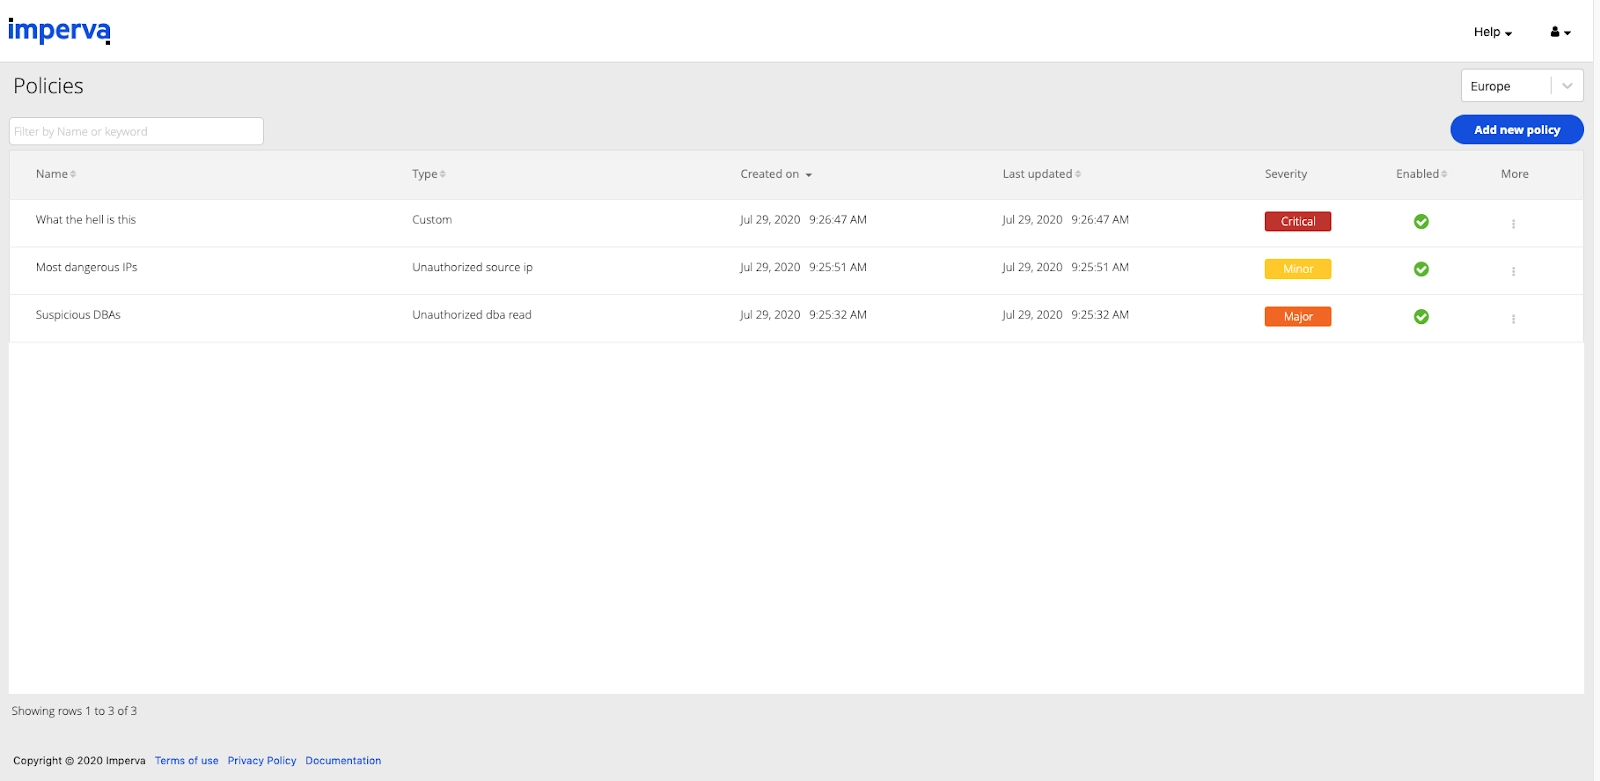The height and width of the screenshot is (781, 1600).
Task: Toggle enabled checkmark for Most dangerous IPs
Action: [1421, 269]
